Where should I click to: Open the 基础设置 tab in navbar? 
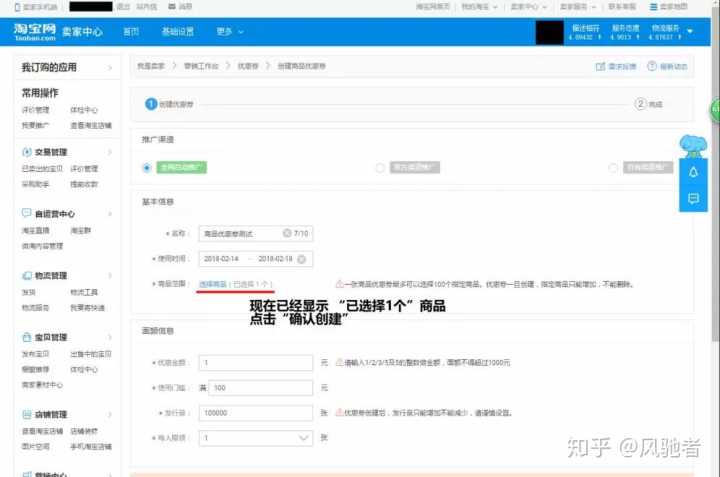[178, 31]
